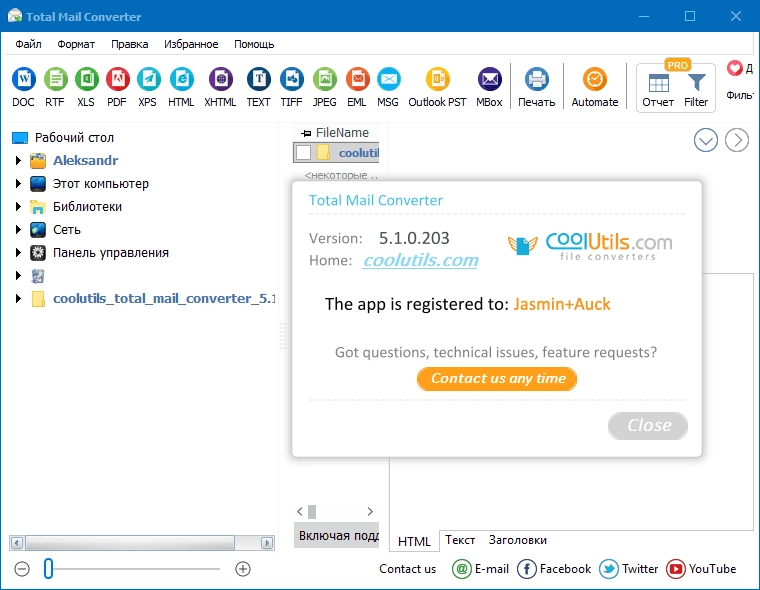Select the Библиотеки tree item

pos(87,207)
